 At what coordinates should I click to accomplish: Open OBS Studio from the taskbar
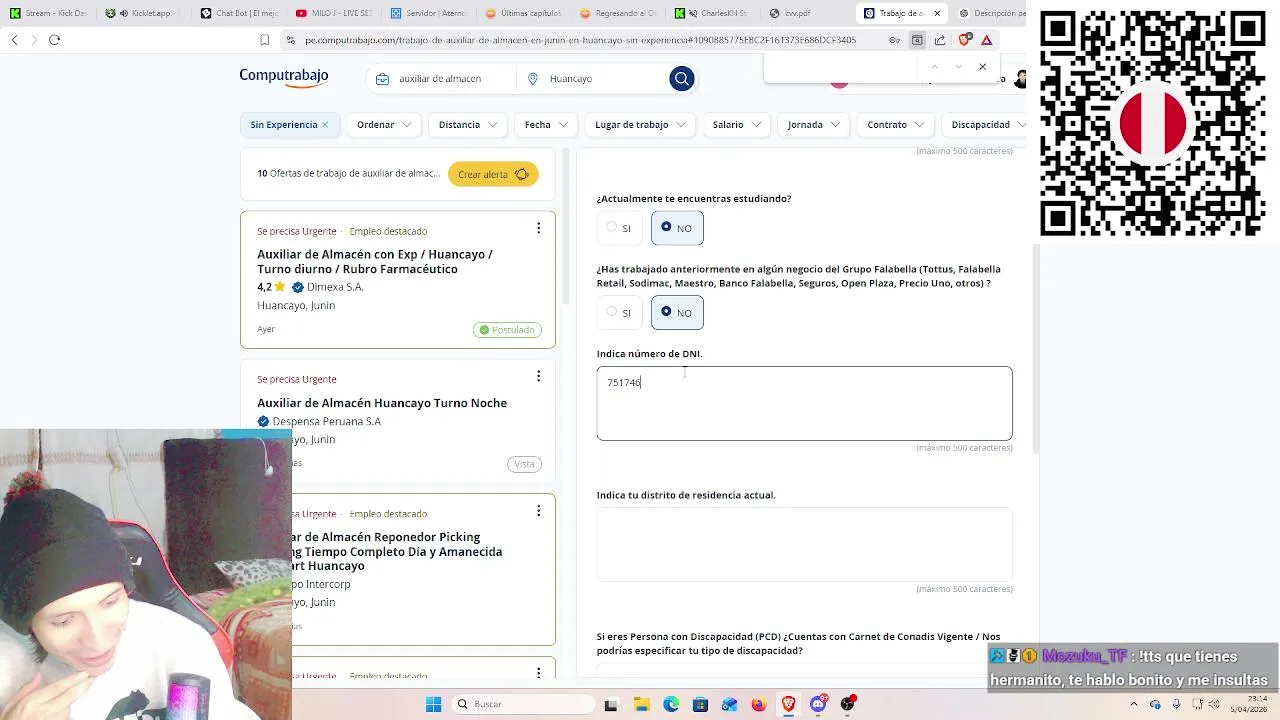848,704
